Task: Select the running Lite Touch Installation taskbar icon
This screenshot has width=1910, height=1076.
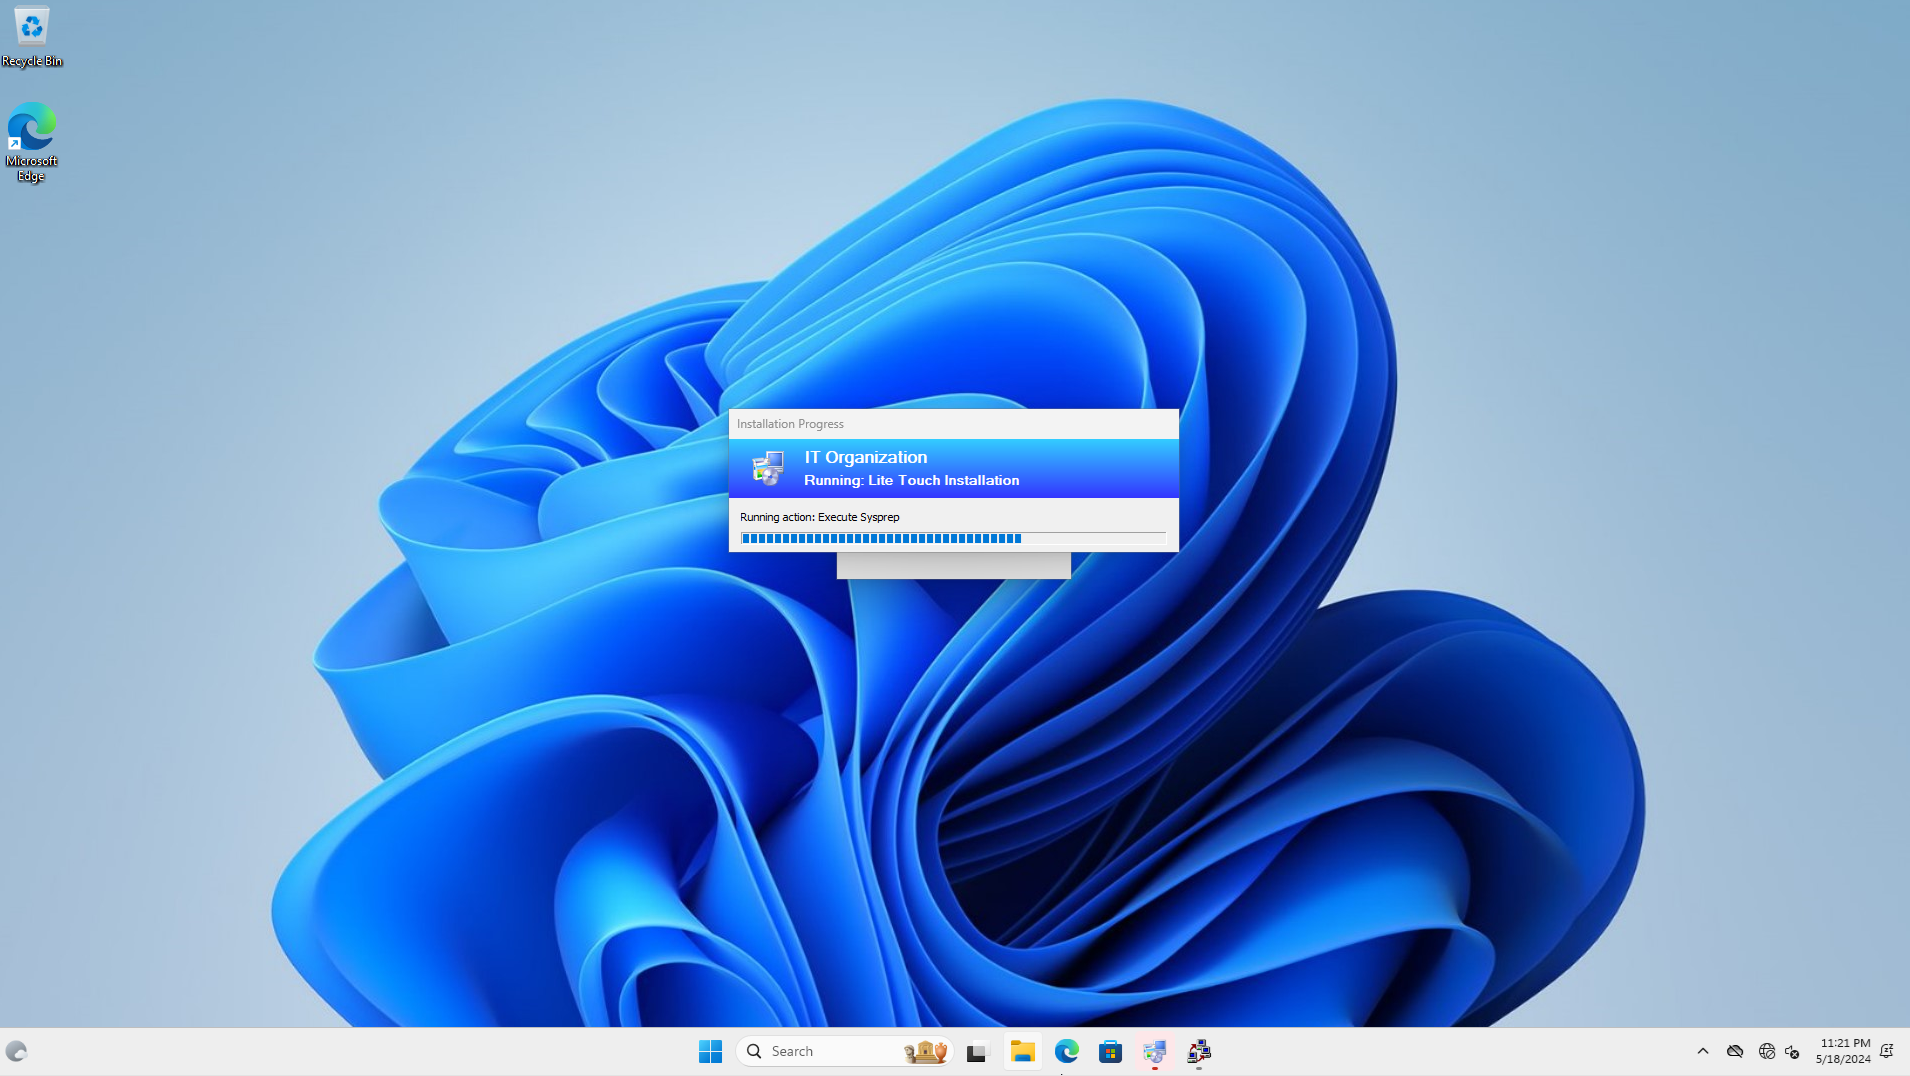Action: point(1155,1051)
